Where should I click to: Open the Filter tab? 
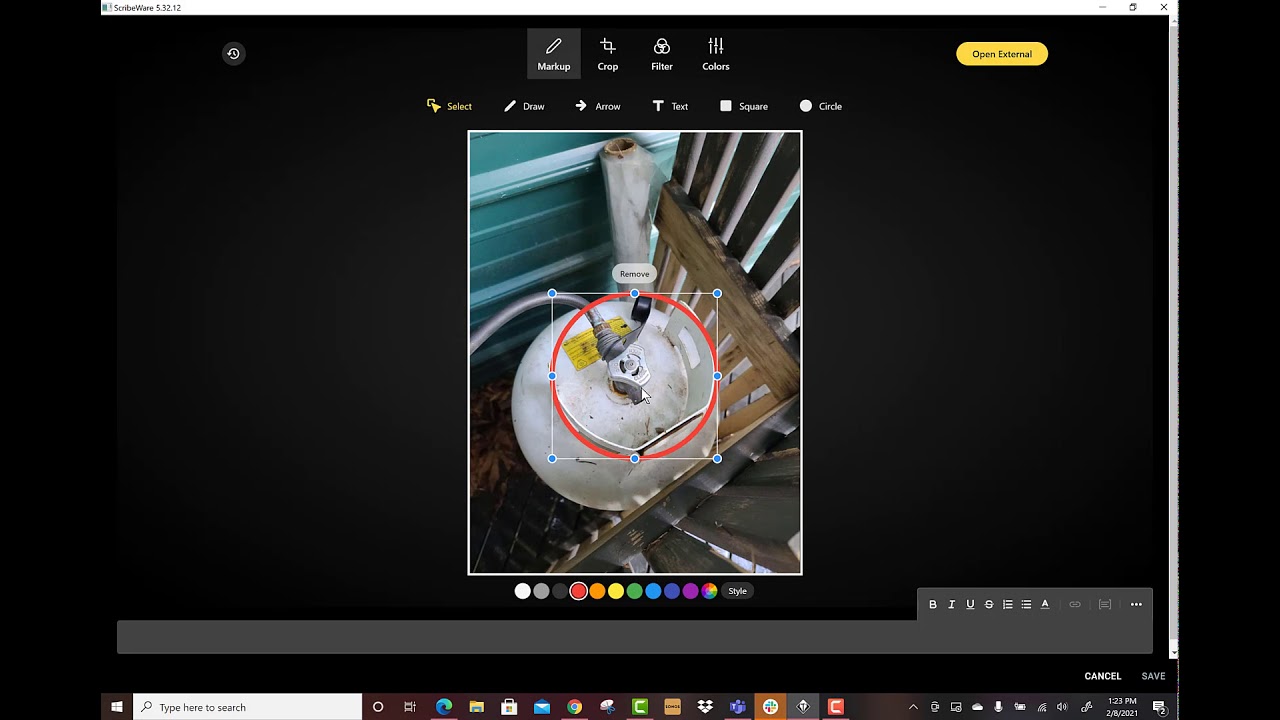tap(661, 54)
